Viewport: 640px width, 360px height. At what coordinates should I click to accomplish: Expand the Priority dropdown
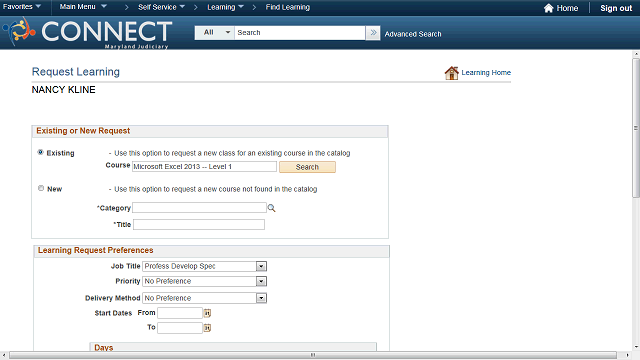(x=261, y=282)
